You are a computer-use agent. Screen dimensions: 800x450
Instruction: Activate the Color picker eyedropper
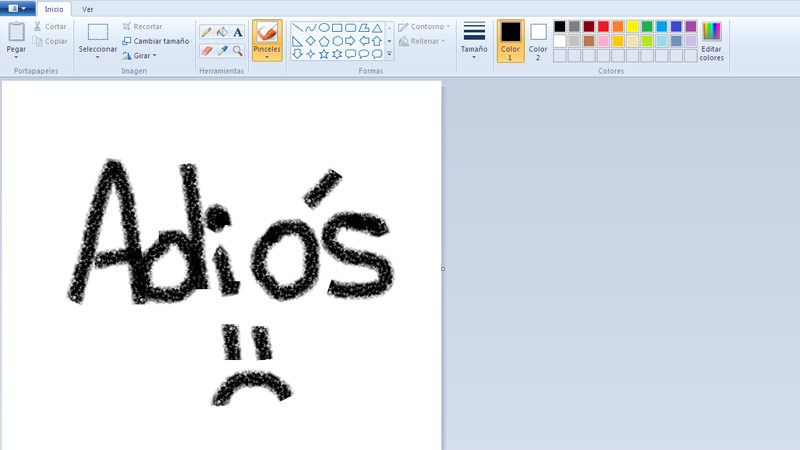click(x=222, y=50)
